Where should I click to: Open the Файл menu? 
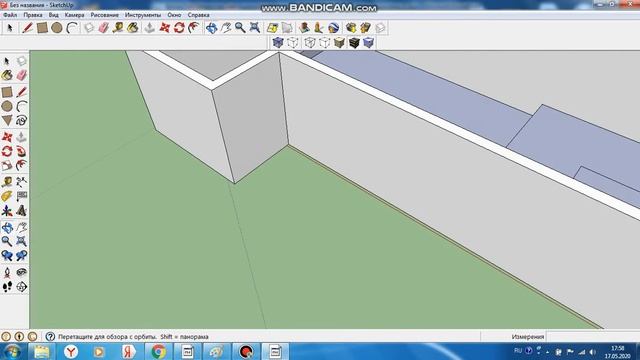[x=10, y=15]
